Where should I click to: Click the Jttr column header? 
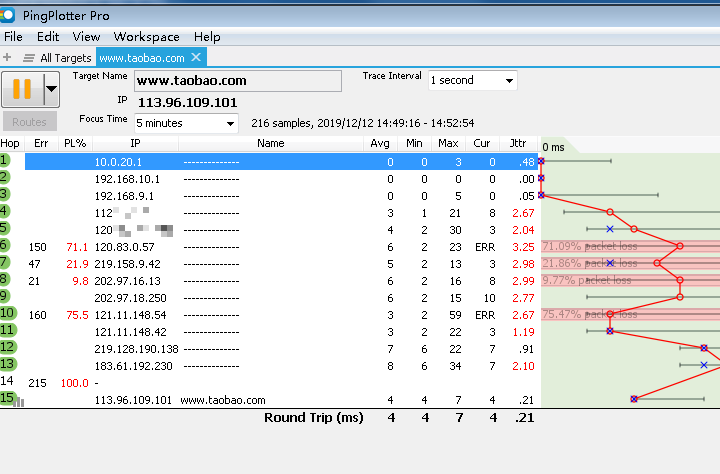coord(518,143)
